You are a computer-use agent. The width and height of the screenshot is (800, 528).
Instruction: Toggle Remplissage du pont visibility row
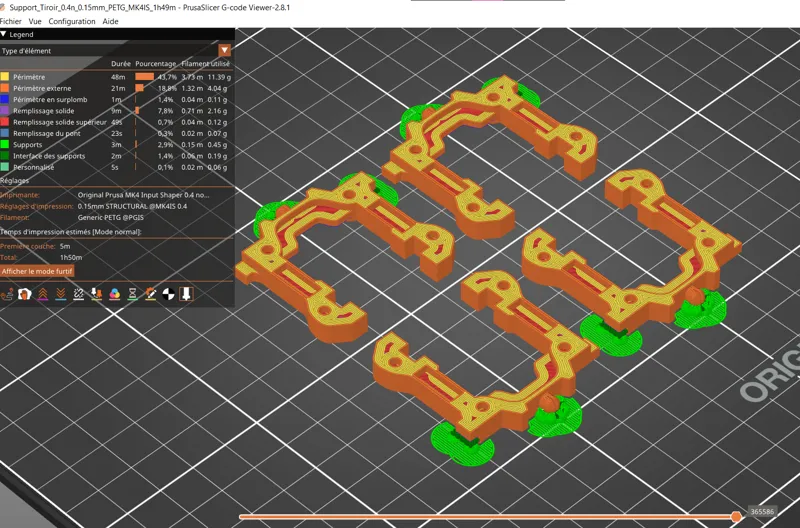click(x=116, y=133)
